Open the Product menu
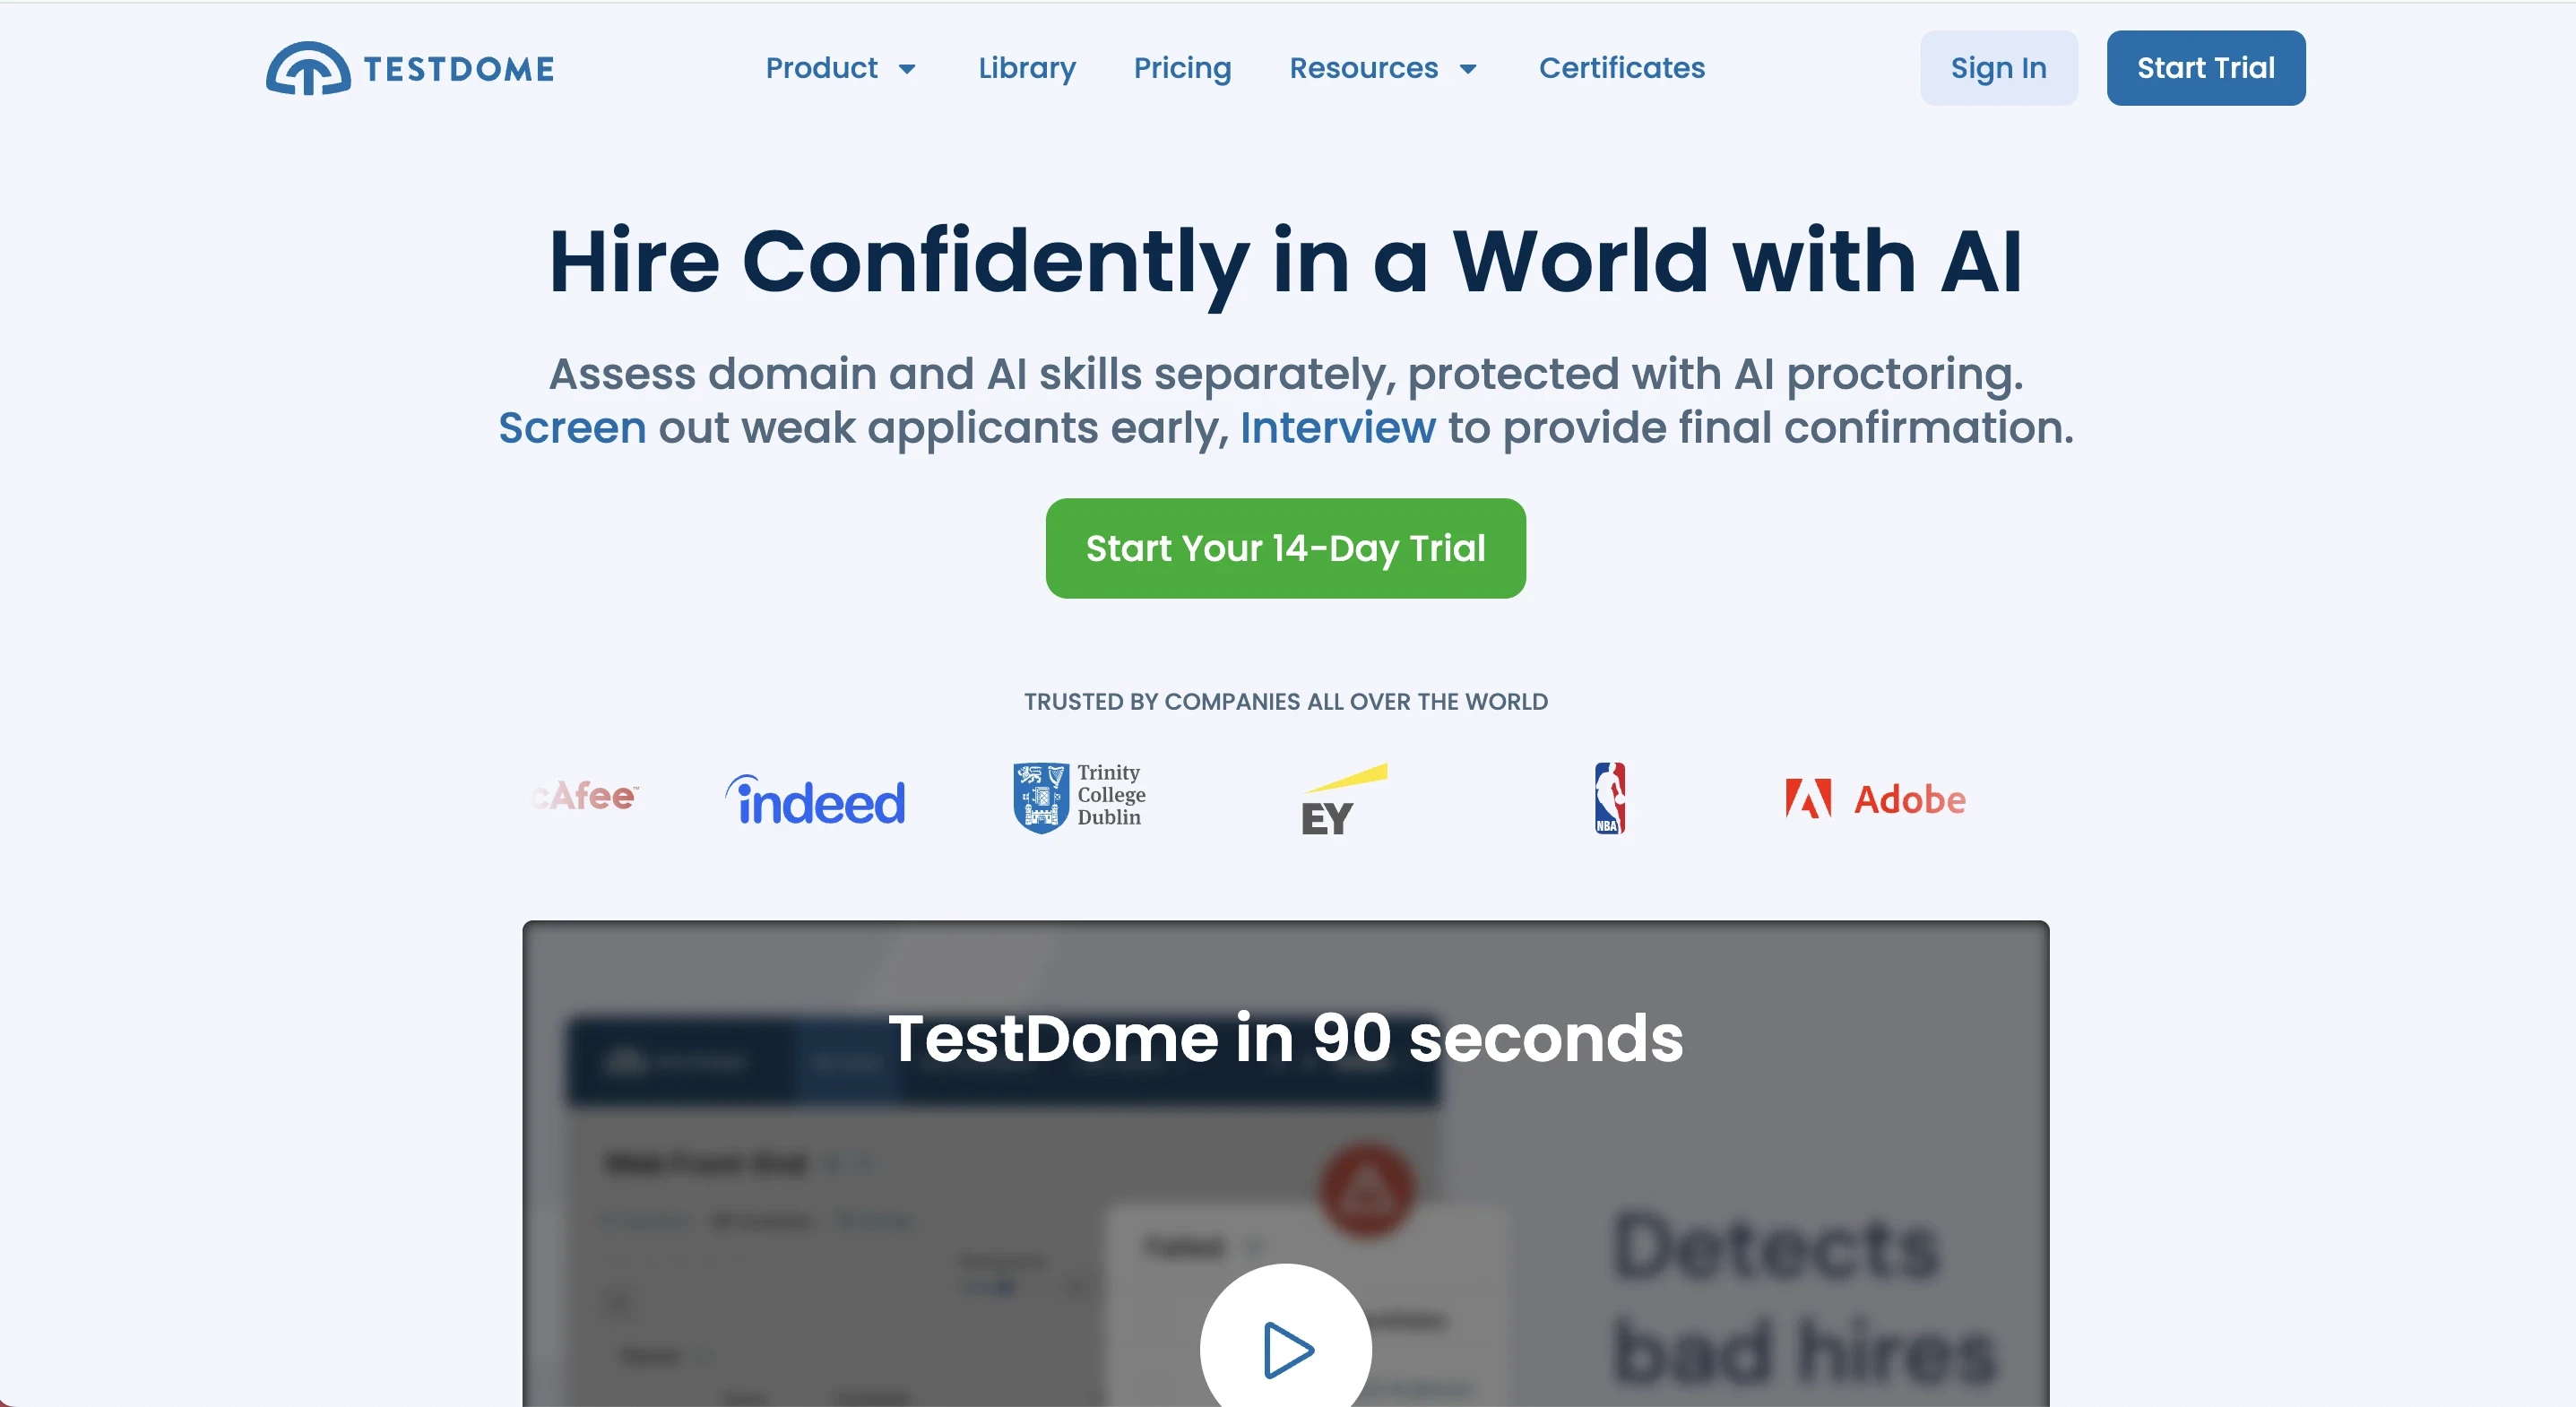 (x=821, y=68)
